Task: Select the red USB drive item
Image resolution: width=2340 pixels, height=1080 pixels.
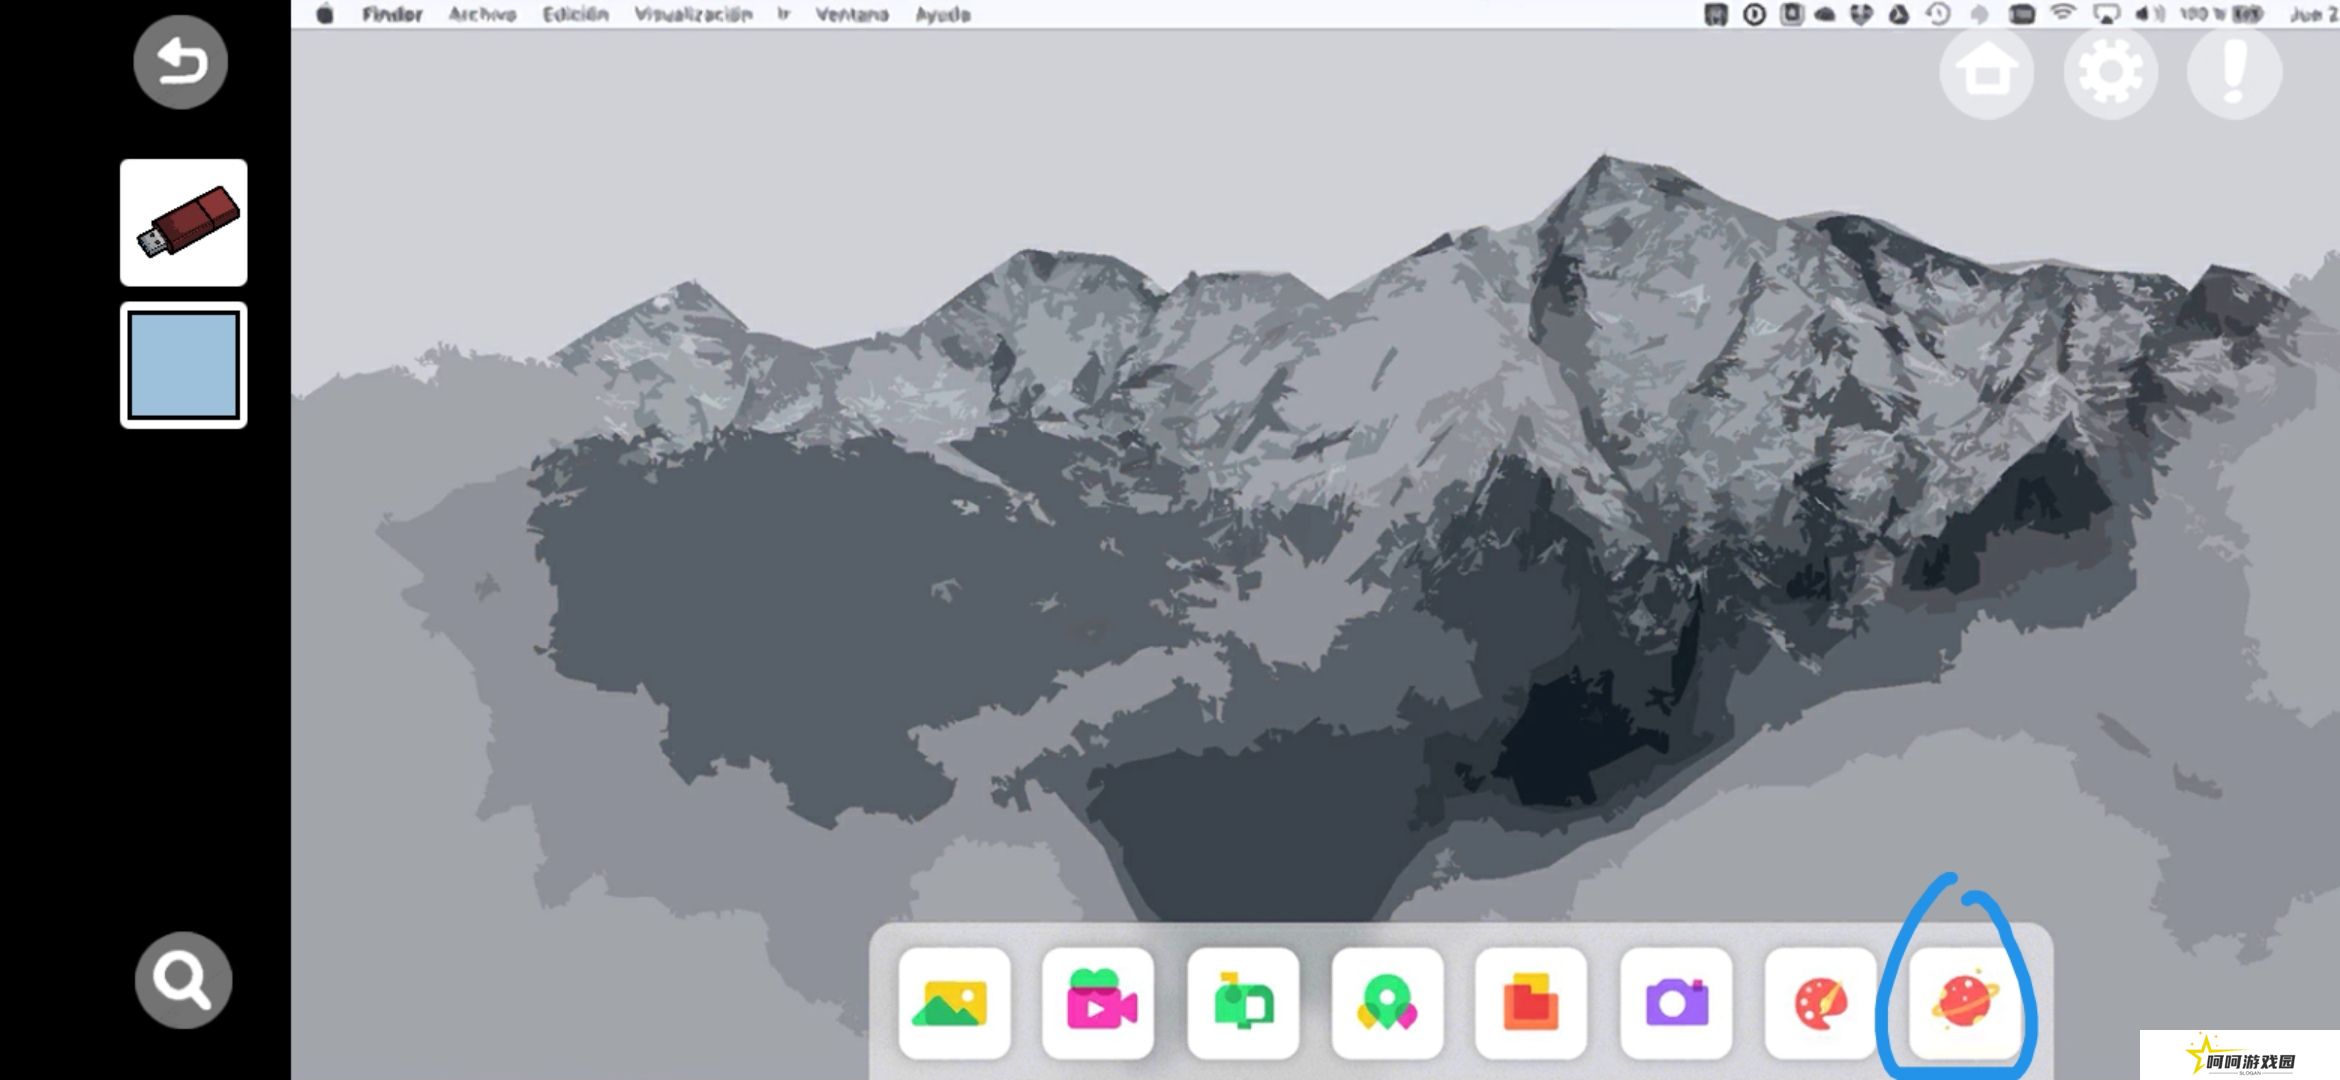Action: click(184, 222)
